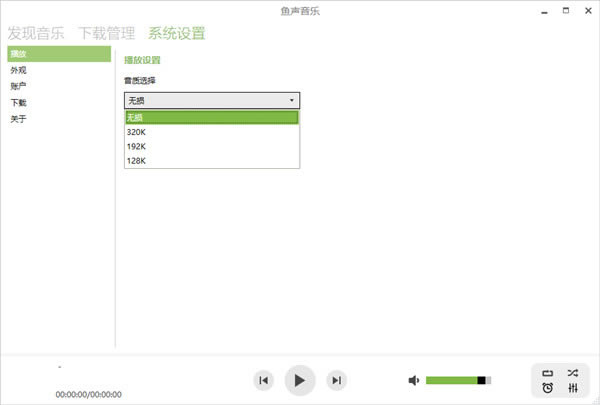Collapse the audio quality dropdown arrow
This screenshot has width=600, height=405.
click(x=292, y=100)
